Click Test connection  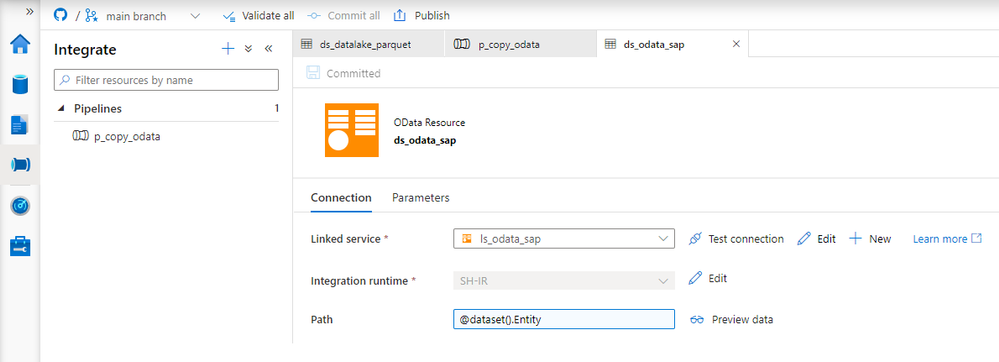click(737, 239)
